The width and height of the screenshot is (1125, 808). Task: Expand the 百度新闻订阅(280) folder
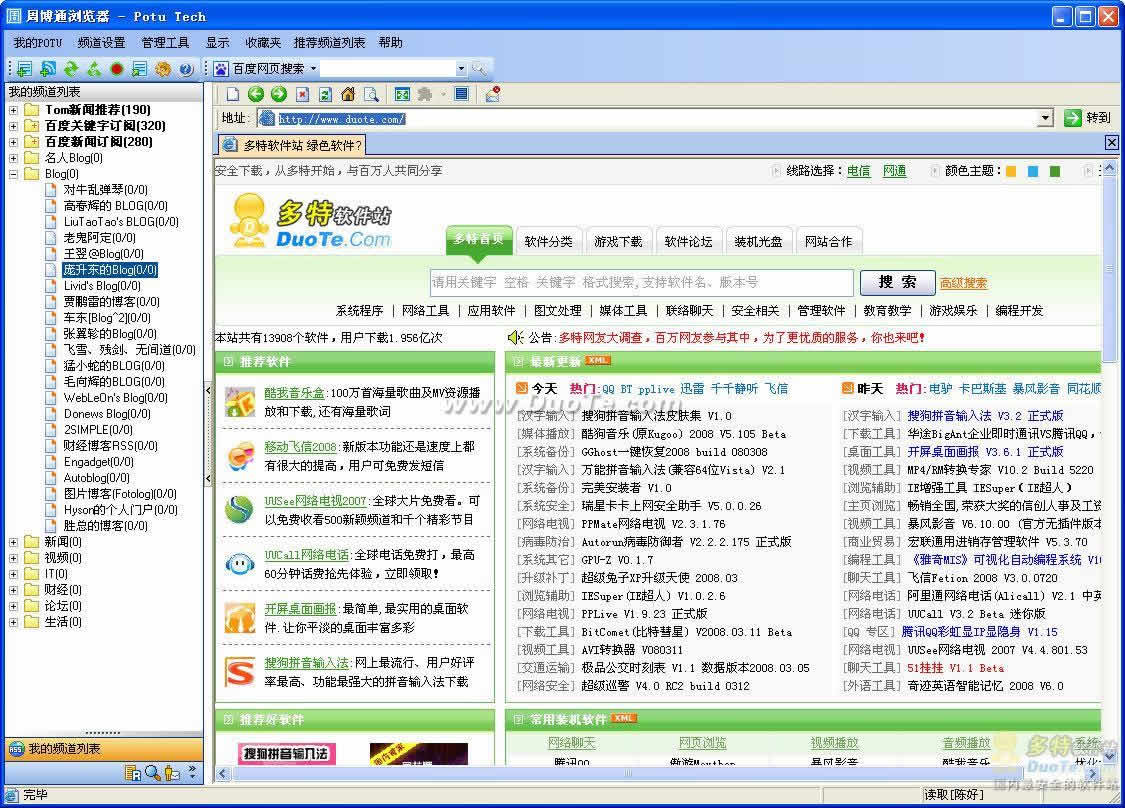click(14, 142)
